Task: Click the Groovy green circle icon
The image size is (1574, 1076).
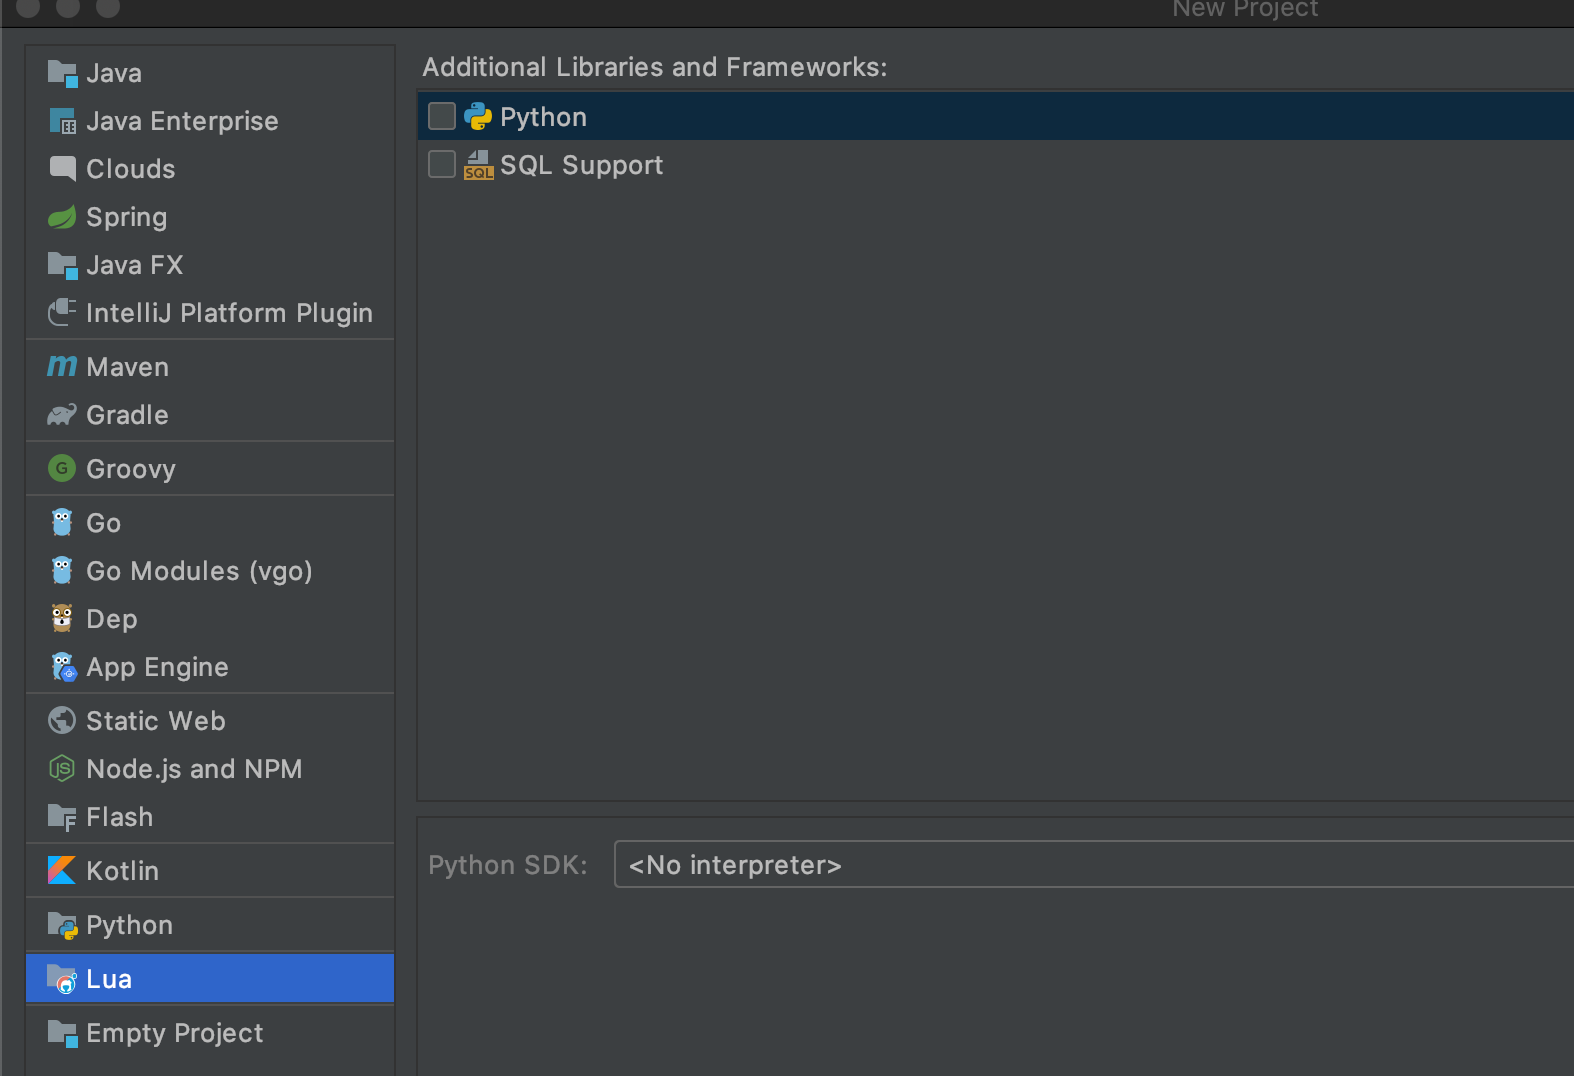Action: (62, 468)
